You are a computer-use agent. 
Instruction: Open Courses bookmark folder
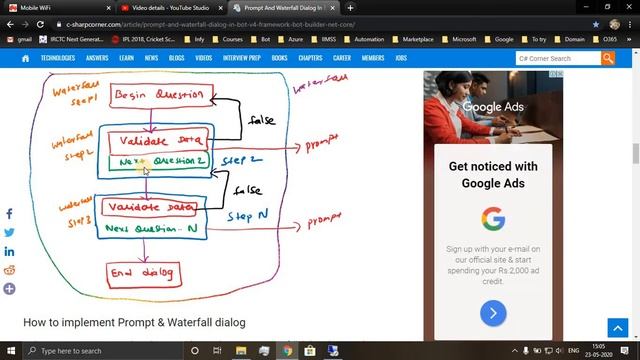click(x=228, y=40)
